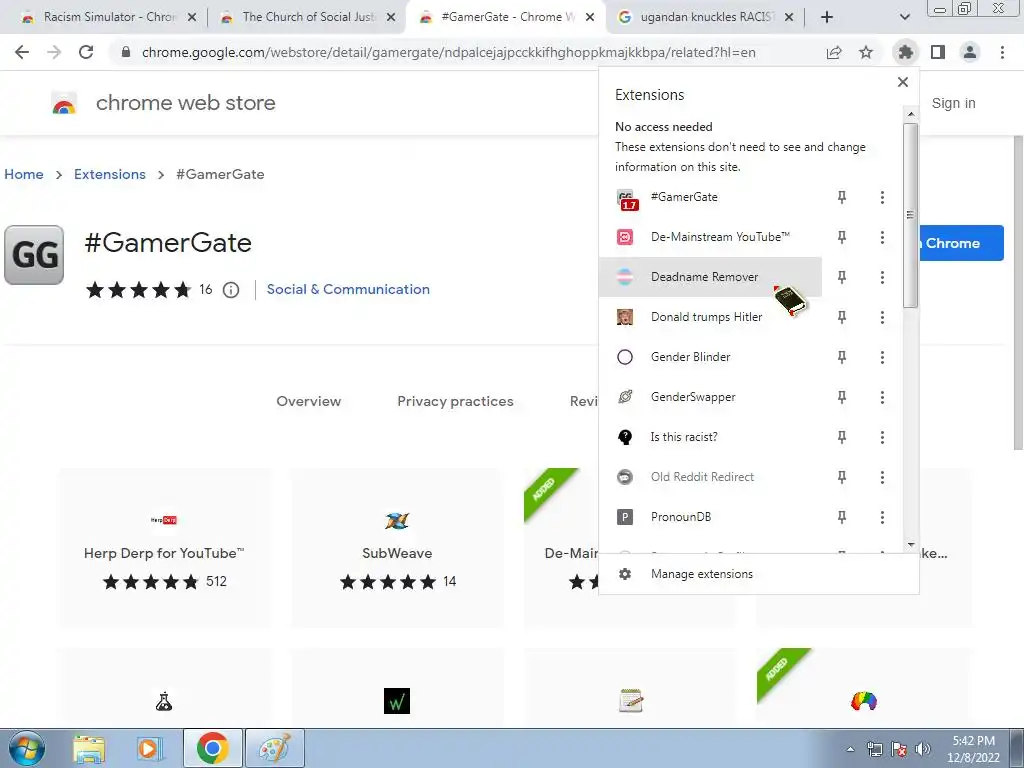The width and height of the screenshot is (1024, 768).
Task: Click the Extensions list scroll down arrow
Action: [x=911, y=545]
